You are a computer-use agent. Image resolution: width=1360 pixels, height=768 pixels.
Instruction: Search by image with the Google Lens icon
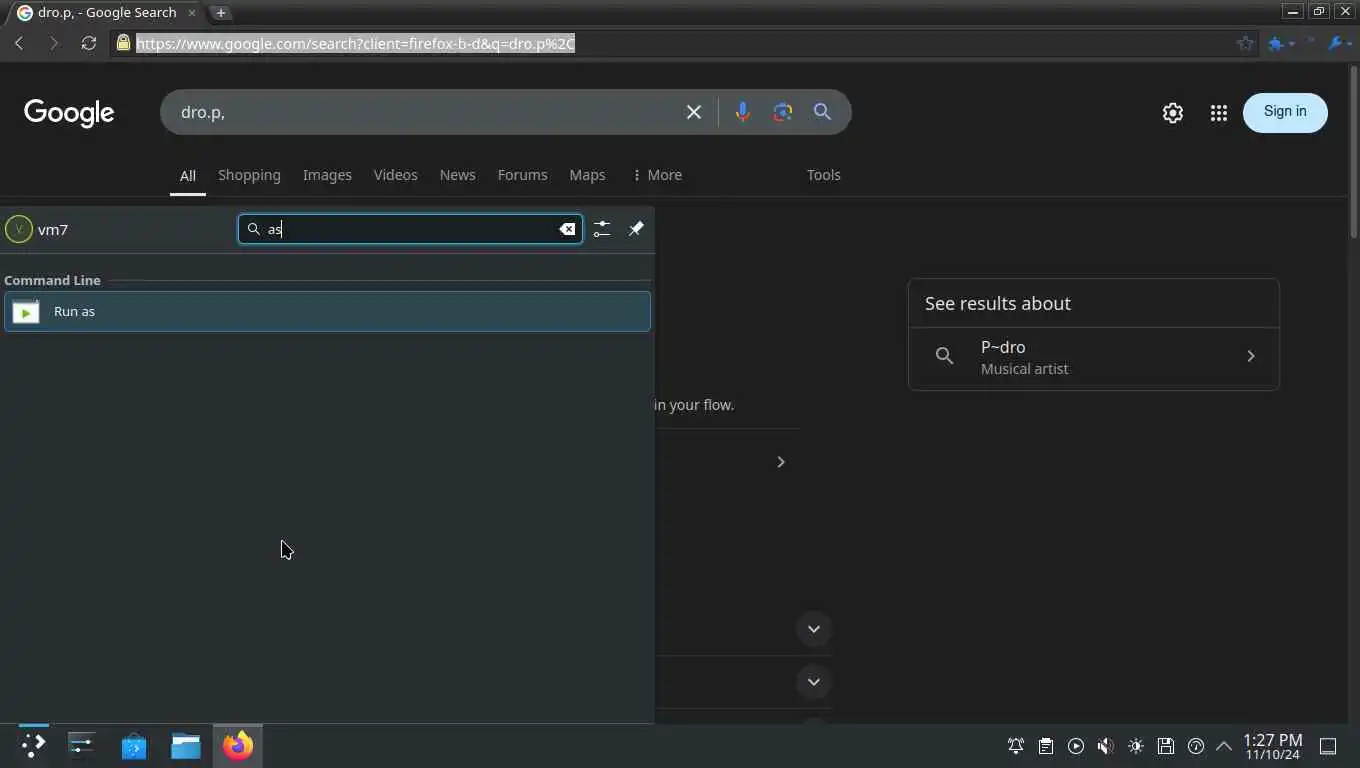click(x=783, y=112)
